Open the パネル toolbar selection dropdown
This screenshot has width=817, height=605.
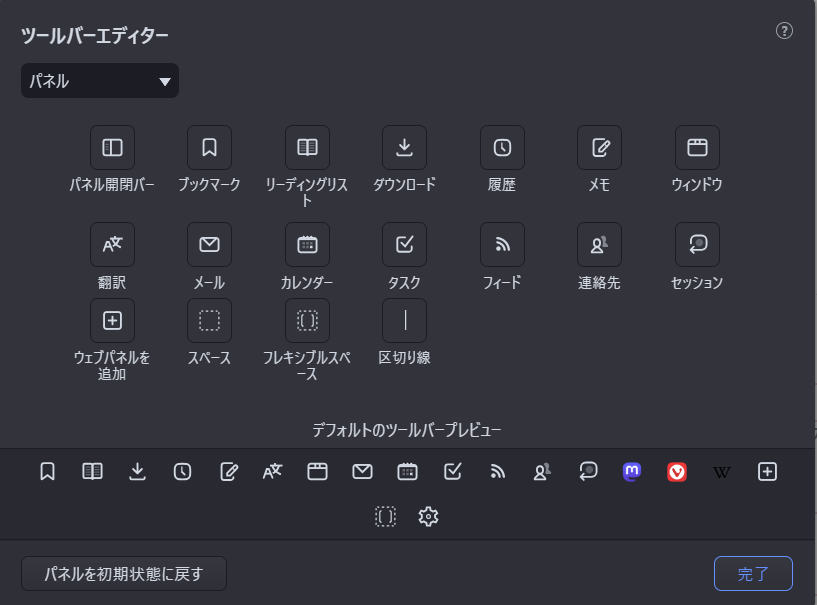(x=99, y=82)
